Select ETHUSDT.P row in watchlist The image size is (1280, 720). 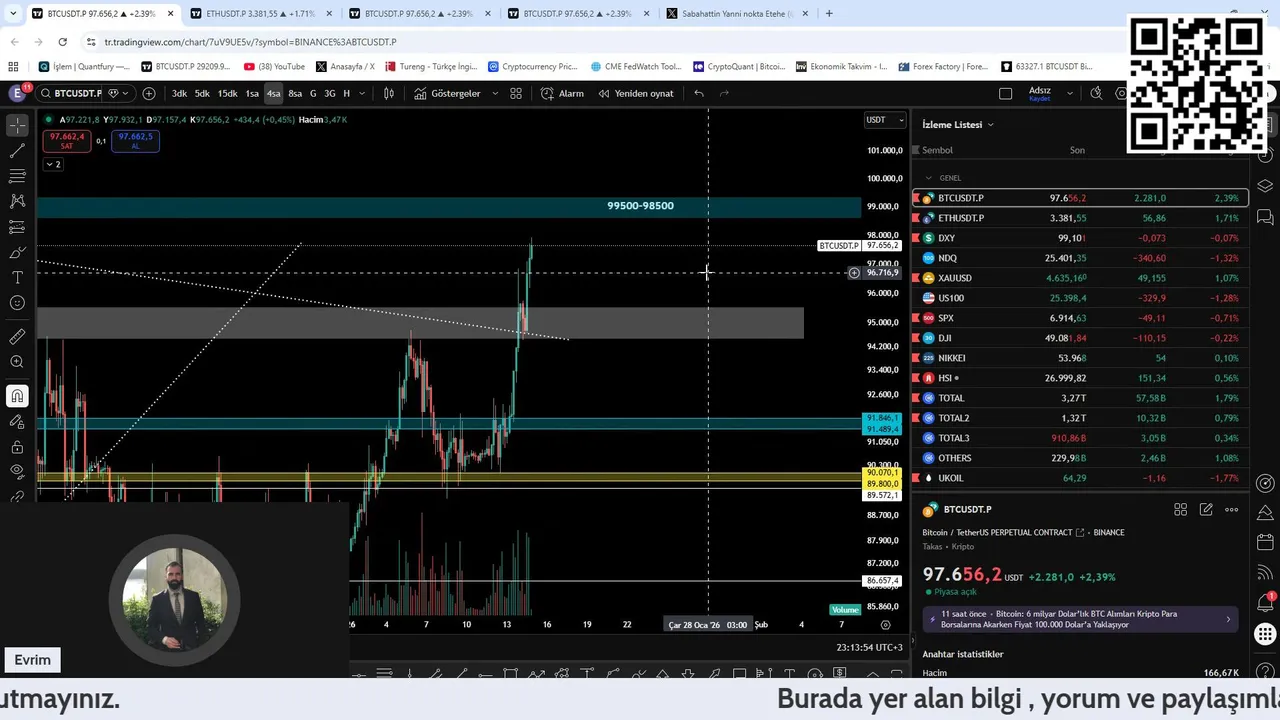(1081, 218)
